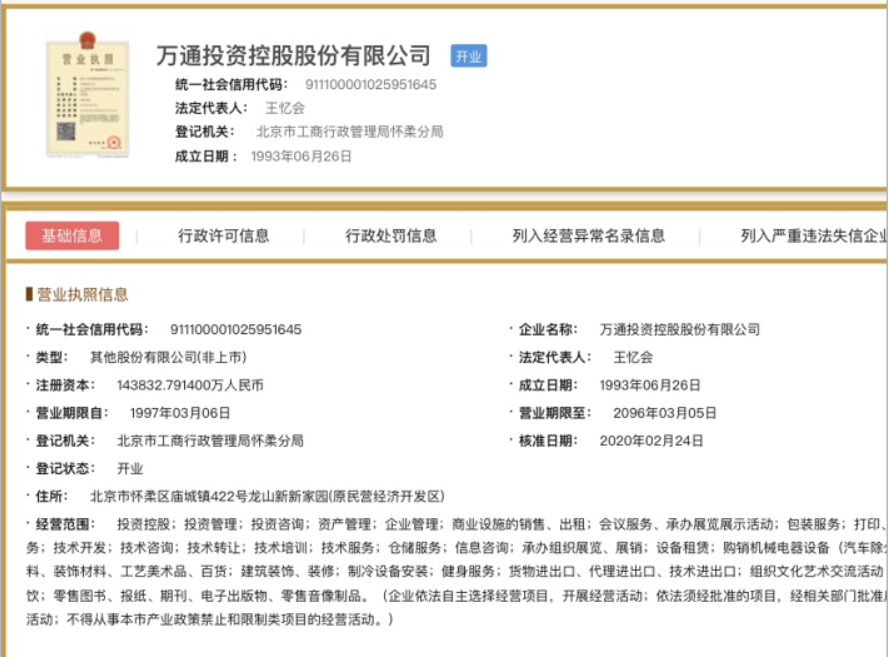Click the 住所 address text

pyautogui.click(x=267, y=496)
